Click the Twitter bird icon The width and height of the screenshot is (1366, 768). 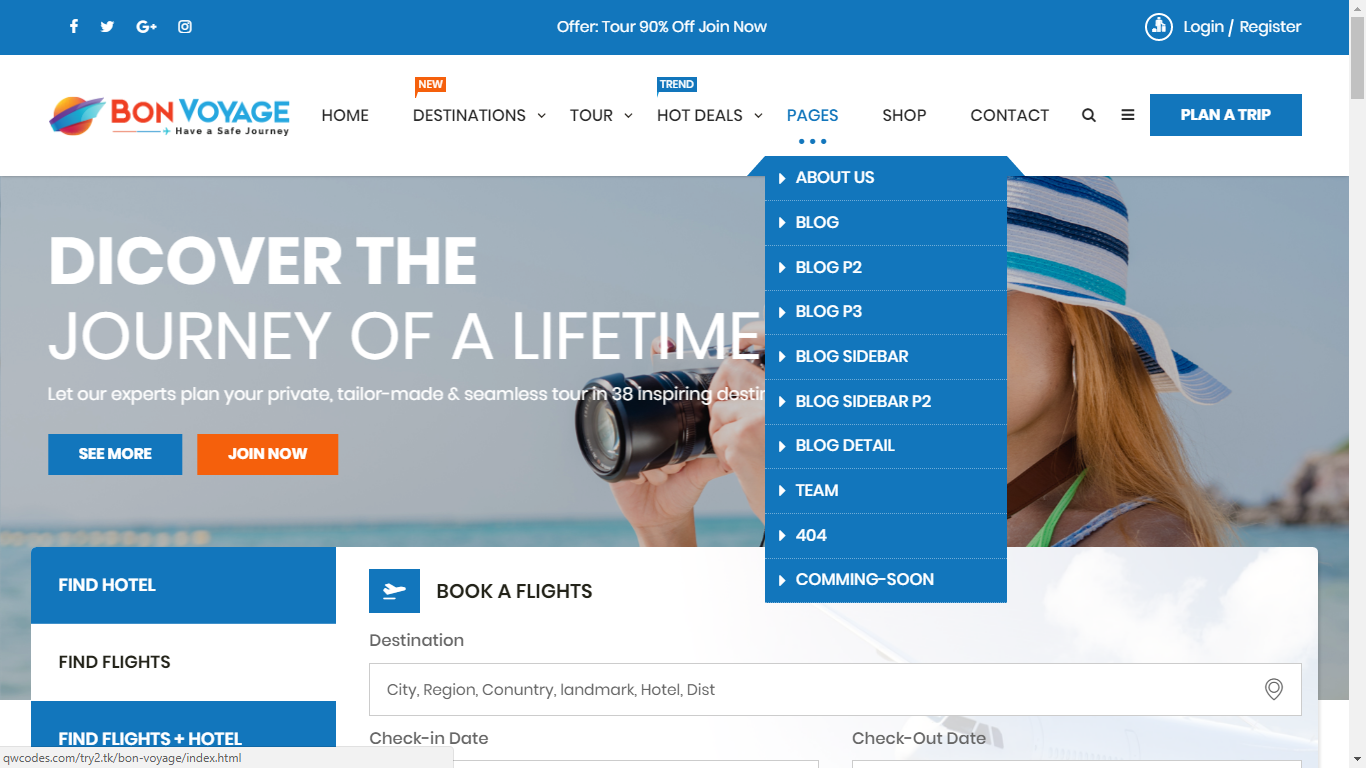coord(107,27)
